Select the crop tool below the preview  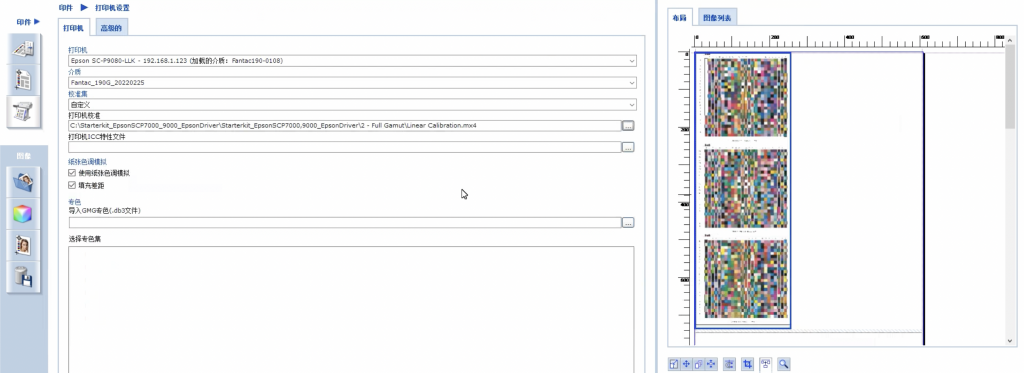(749, 365)
